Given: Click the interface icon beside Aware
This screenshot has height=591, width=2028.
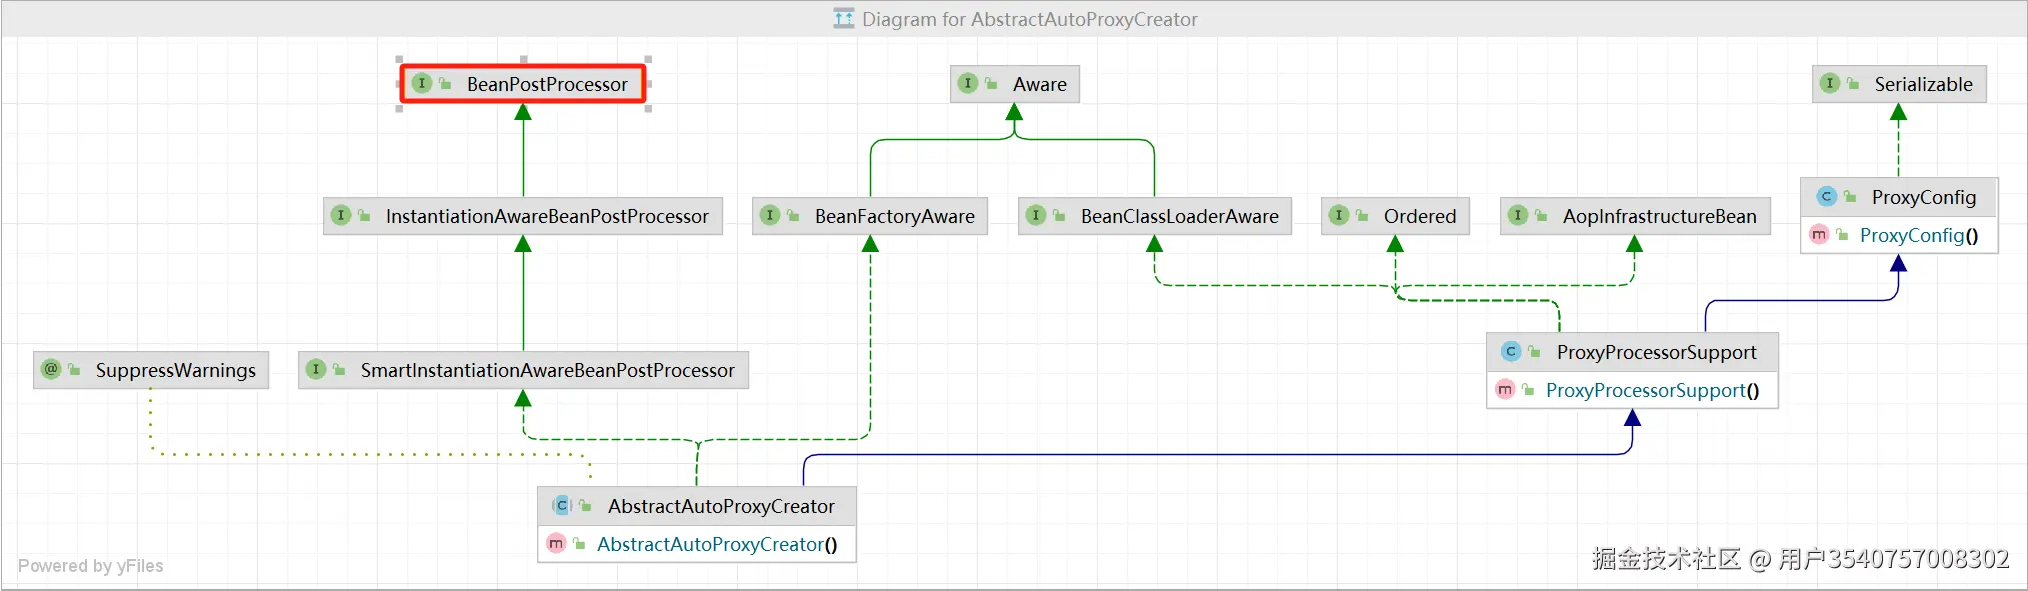Looking at the screenshot, I should [x=968, y=84].
